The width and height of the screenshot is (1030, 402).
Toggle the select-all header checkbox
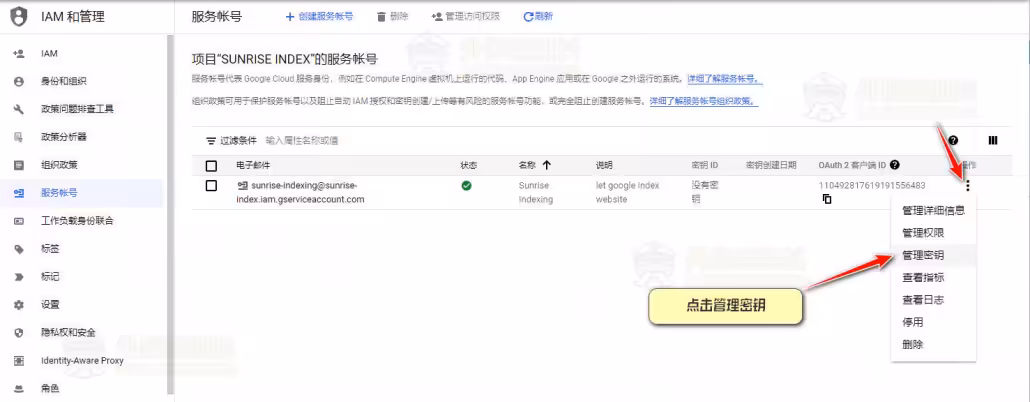point(211,166)
